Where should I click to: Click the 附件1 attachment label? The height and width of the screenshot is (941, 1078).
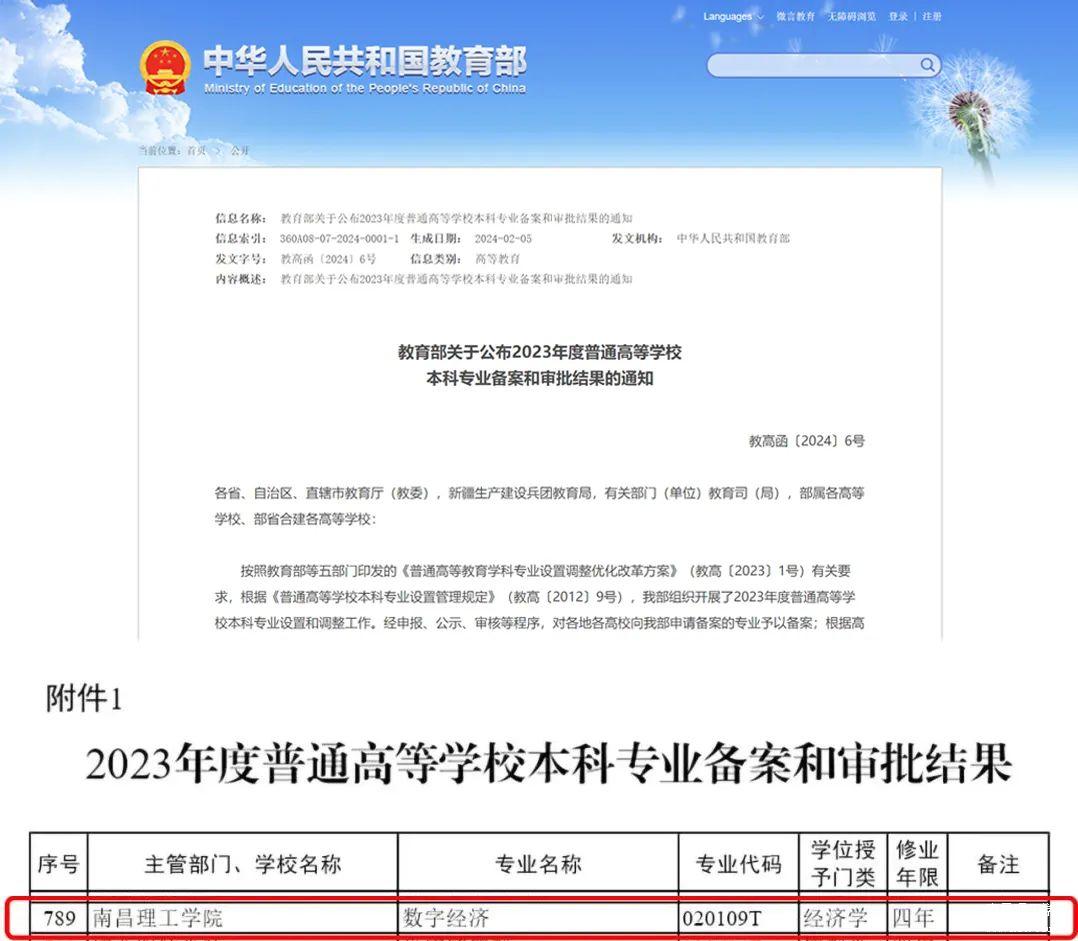[x=83, y=698]
